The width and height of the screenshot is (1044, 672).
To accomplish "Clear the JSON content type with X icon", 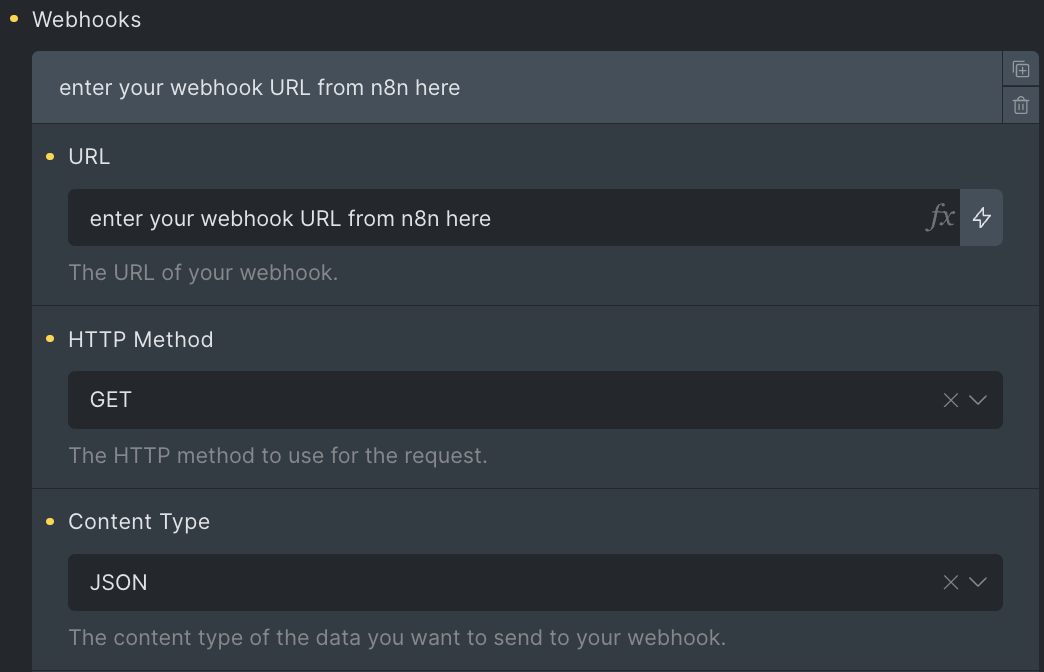I will pos(949,582).
